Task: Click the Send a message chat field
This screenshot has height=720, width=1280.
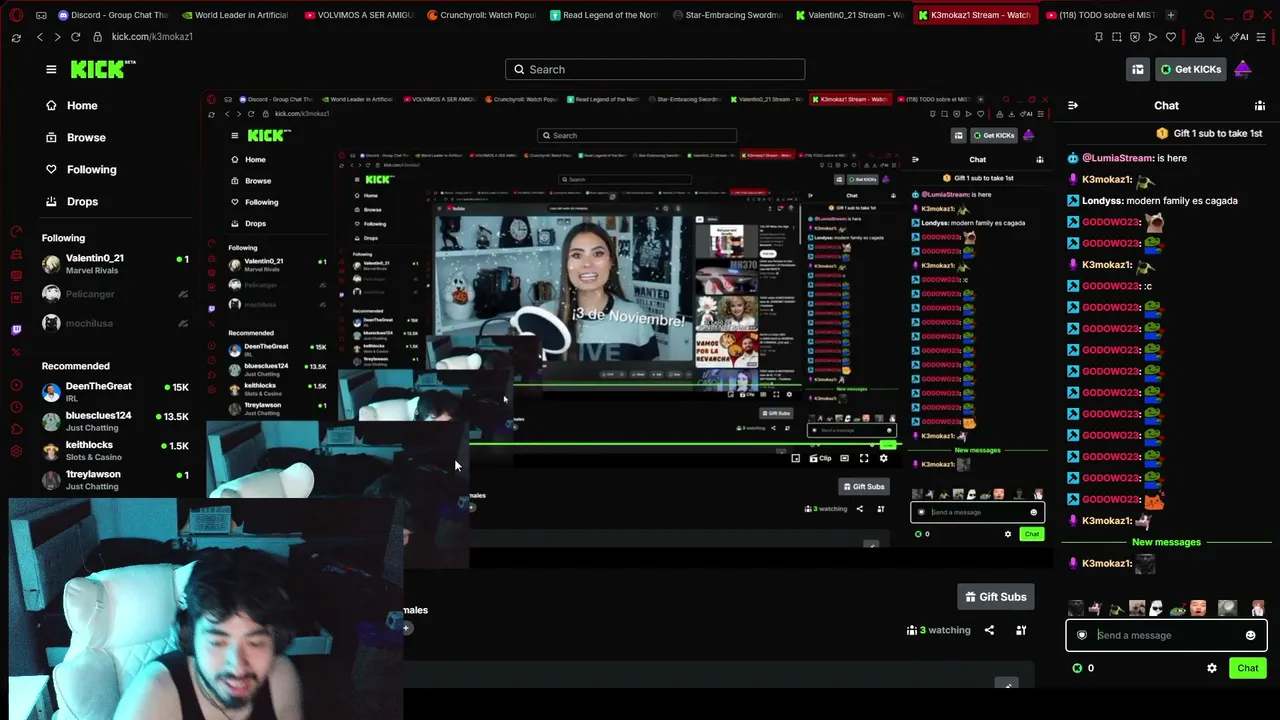Action: 1166,635
